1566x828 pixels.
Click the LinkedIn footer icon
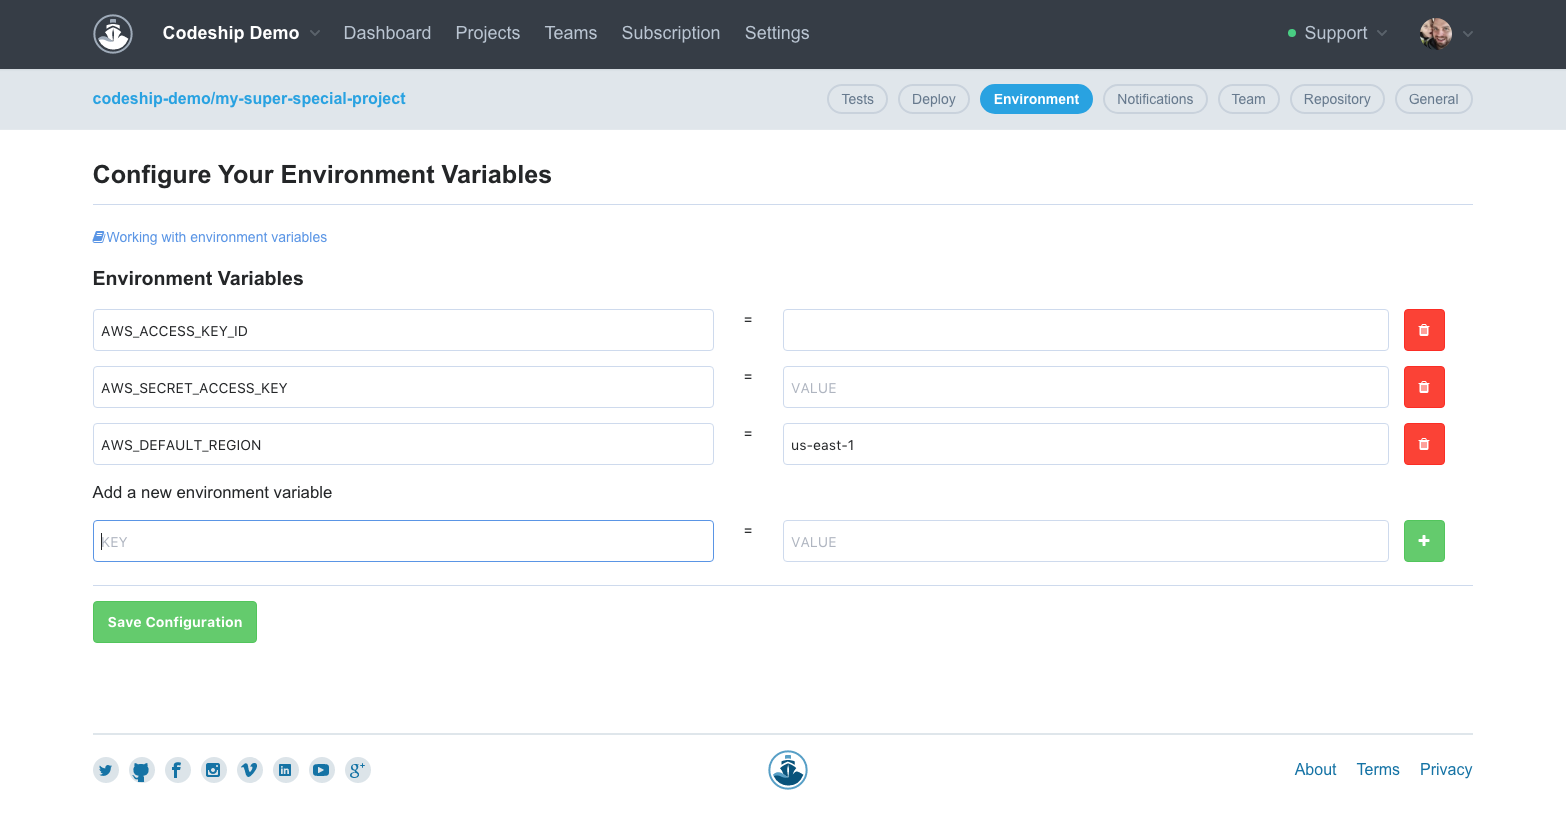click(x=285, y=770)
